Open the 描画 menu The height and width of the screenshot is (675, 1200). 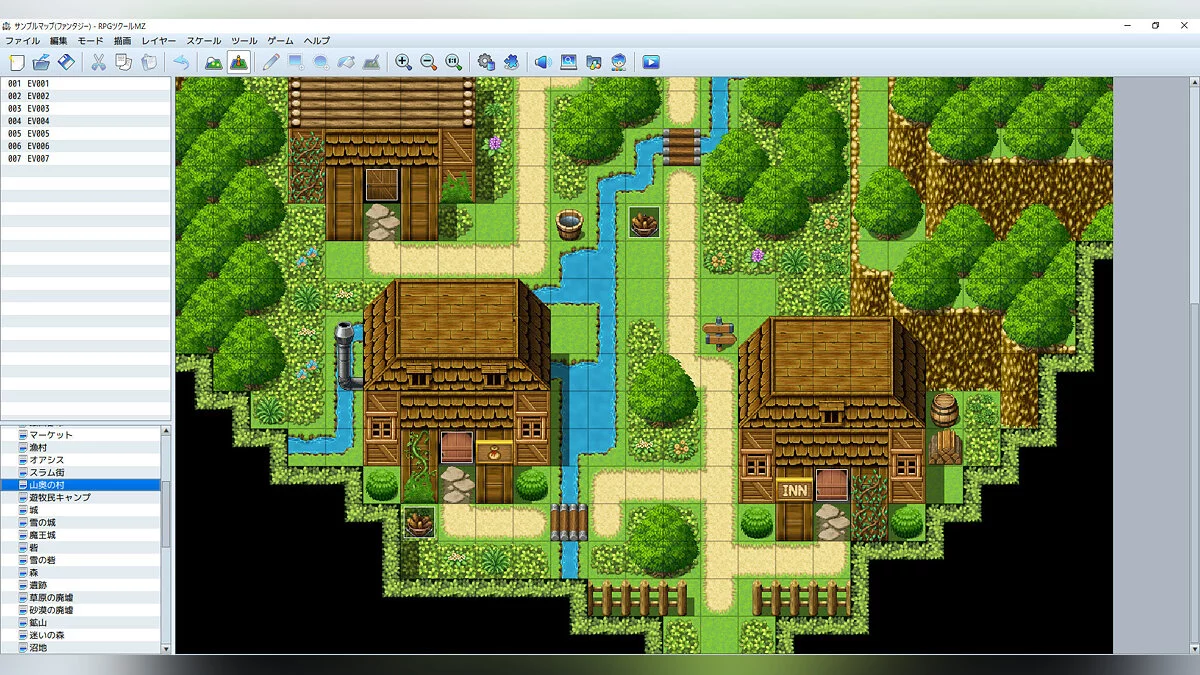pos(122,41)
